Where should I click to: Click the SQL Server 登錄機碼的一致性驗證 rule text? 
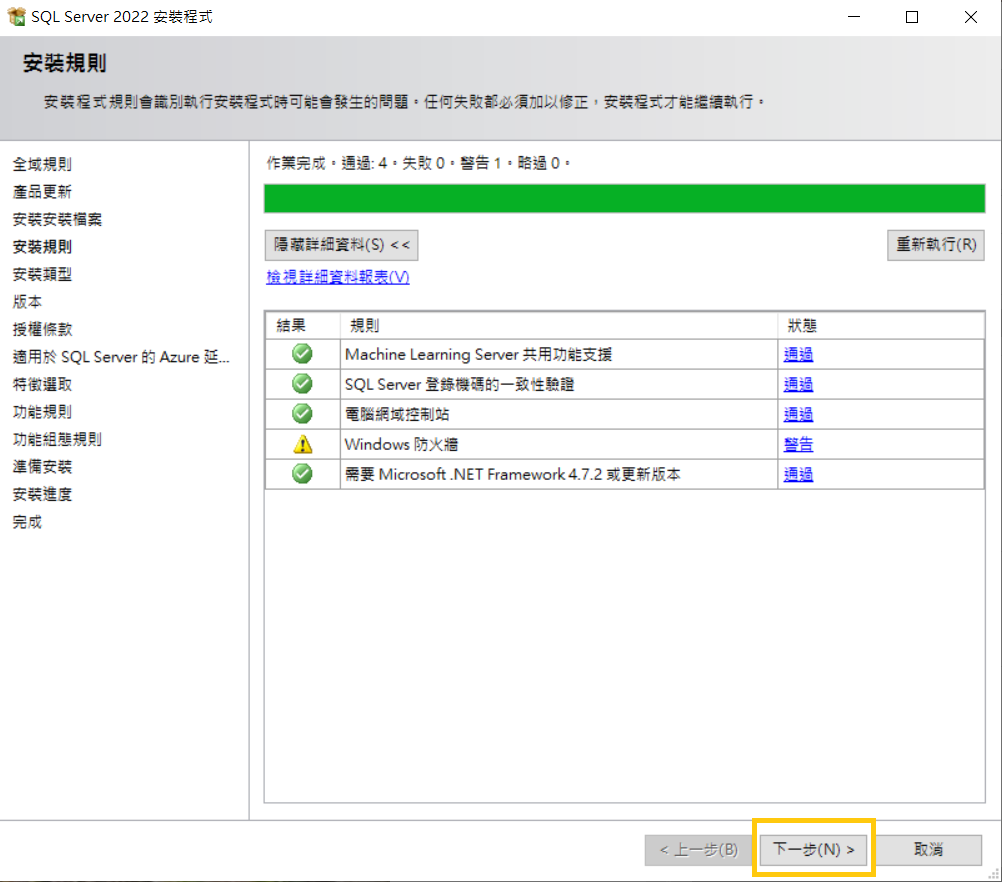(459, 384)
